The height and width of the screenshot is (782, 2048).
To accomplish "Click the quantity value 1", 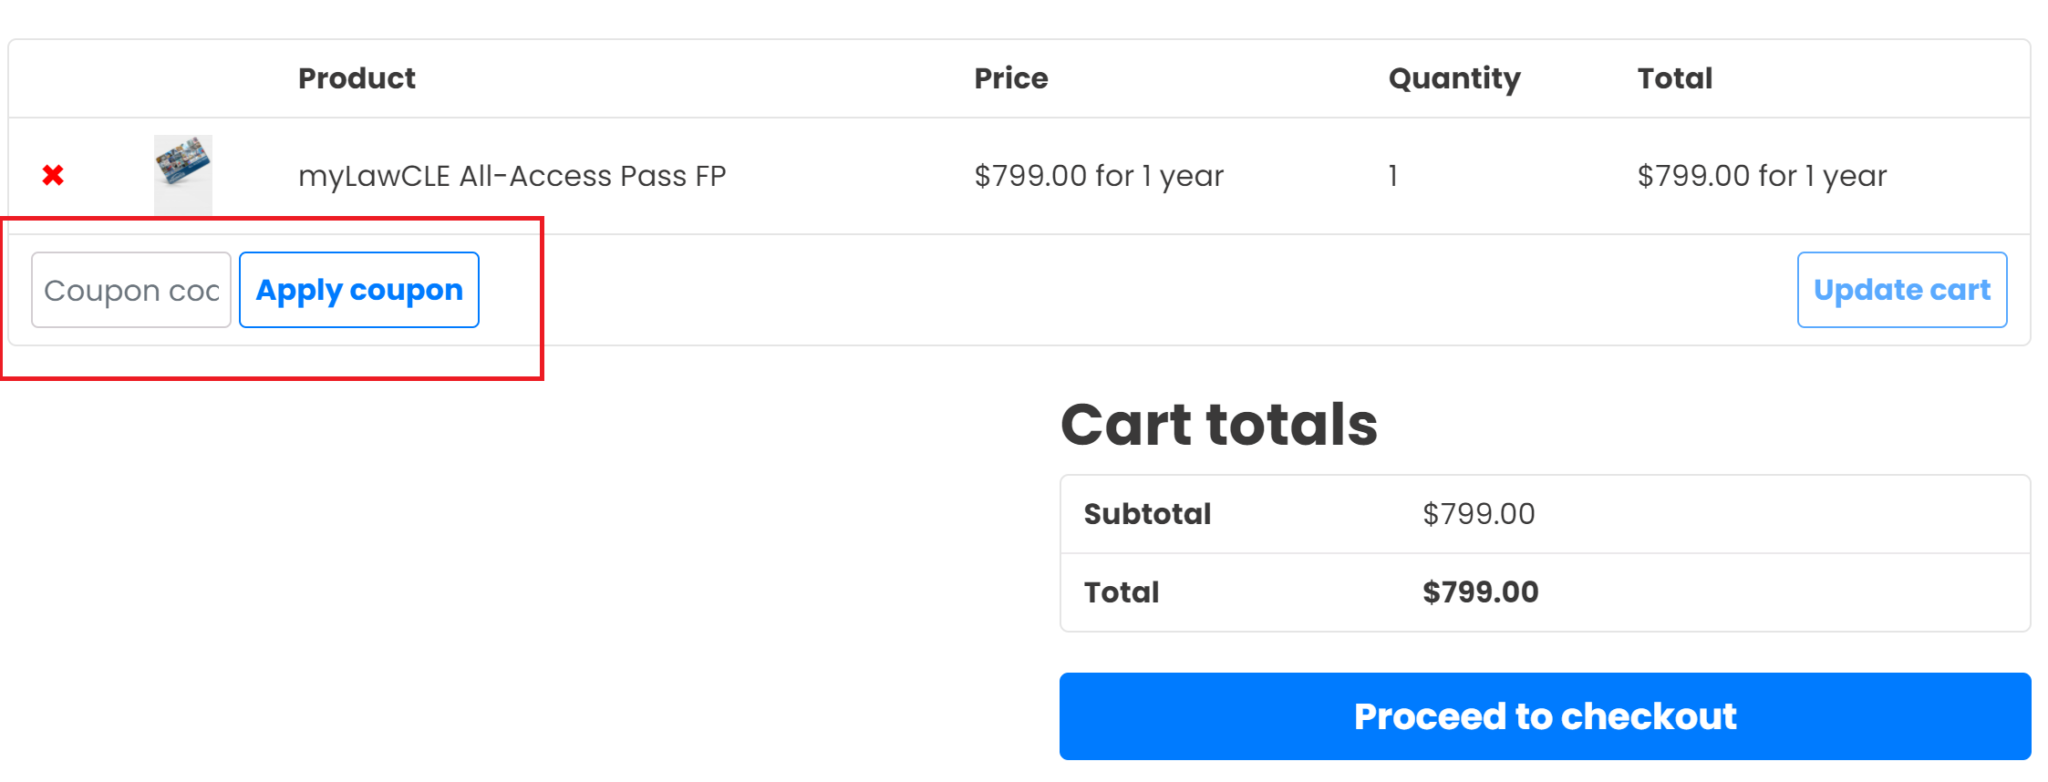I will 1392,176.
